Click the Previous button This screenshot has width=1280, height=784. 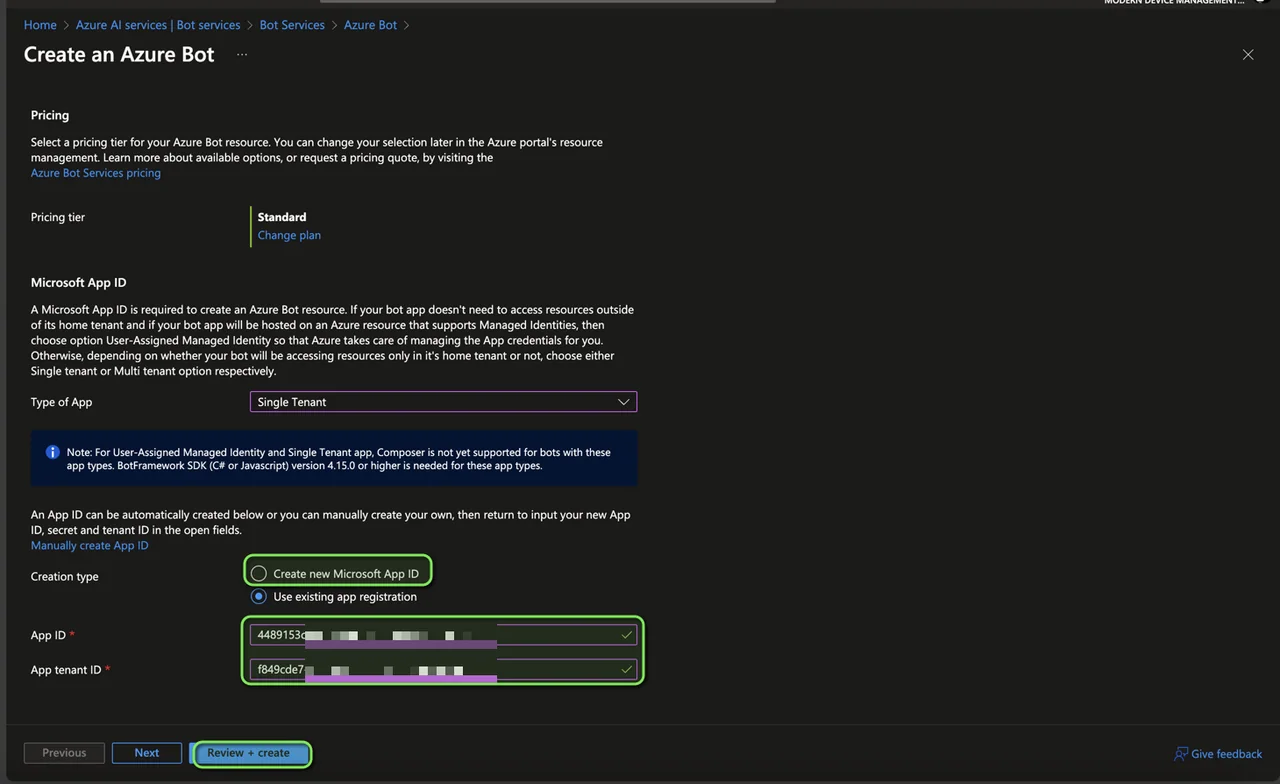point(64,753)
